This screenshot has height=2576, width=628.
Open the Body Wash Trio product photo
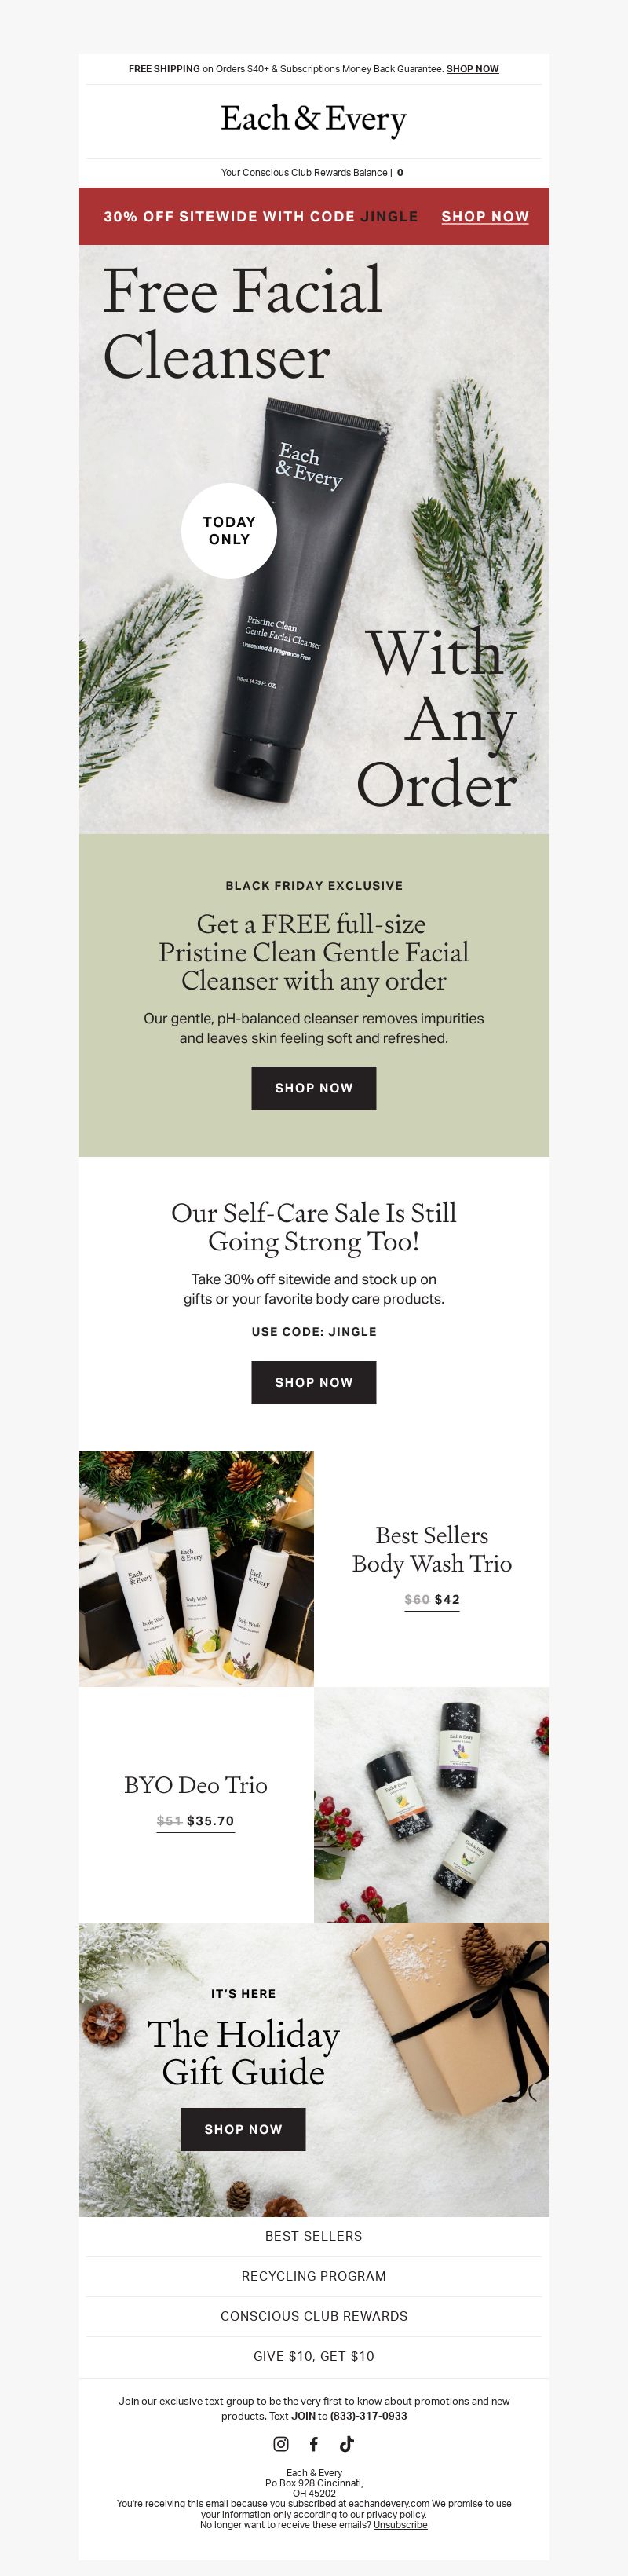(x=196, y=1569)
